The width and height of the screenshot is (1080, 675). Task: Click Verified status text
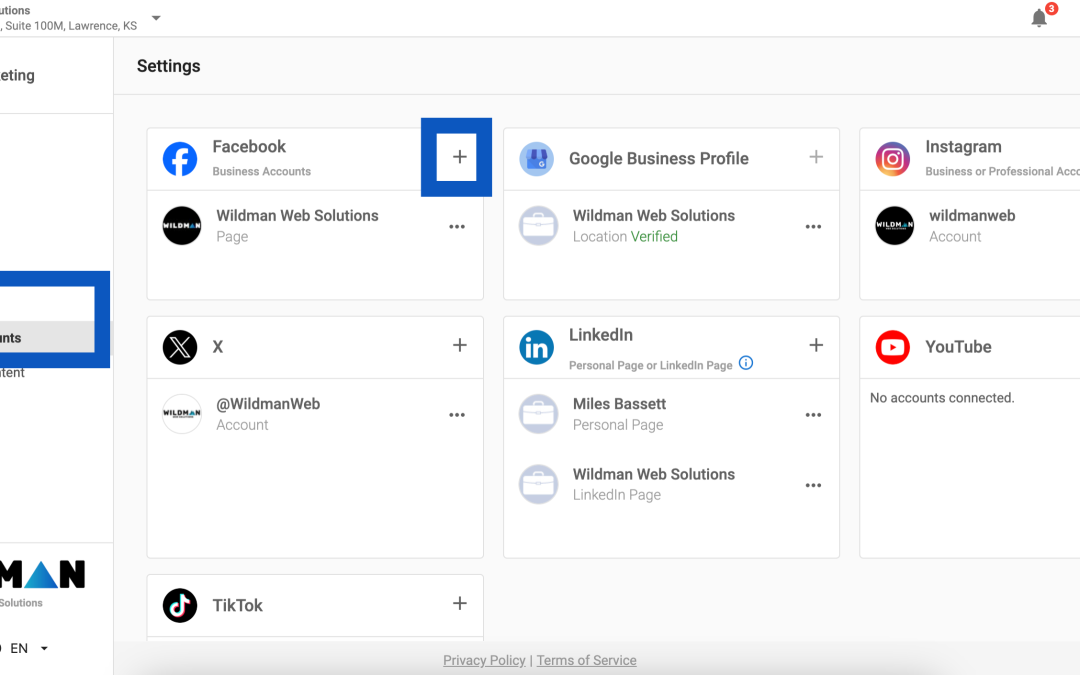(x=654, y=236)
